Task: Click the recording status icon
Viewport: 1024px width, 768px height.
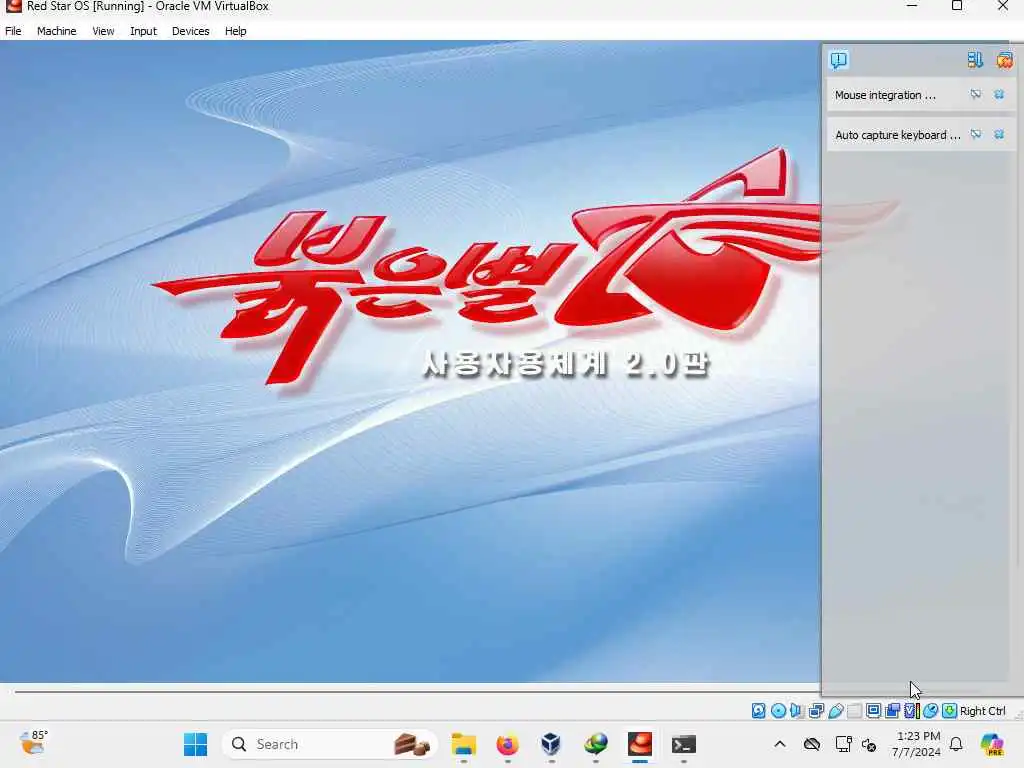Action: 892,711
